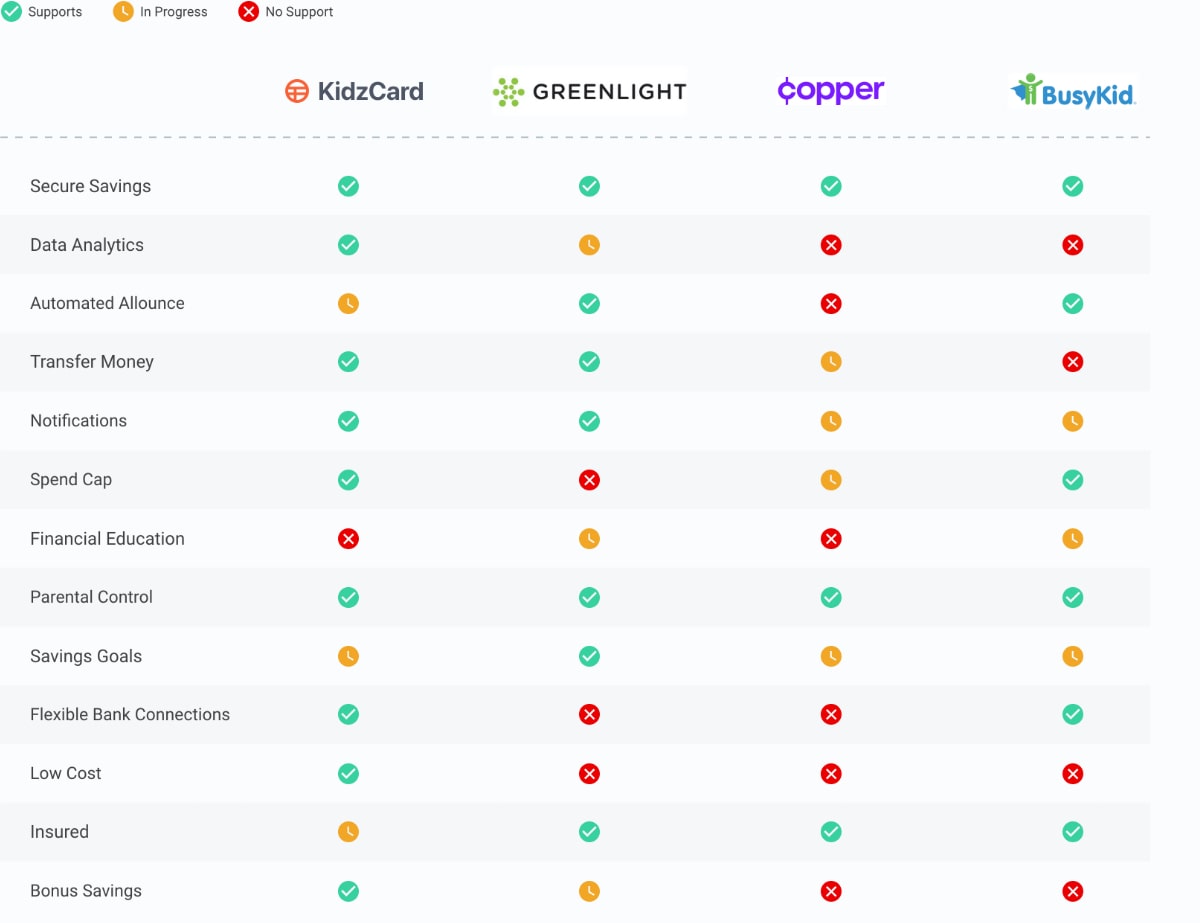Click the red No Support legend icon

click(x=249, y=12)
